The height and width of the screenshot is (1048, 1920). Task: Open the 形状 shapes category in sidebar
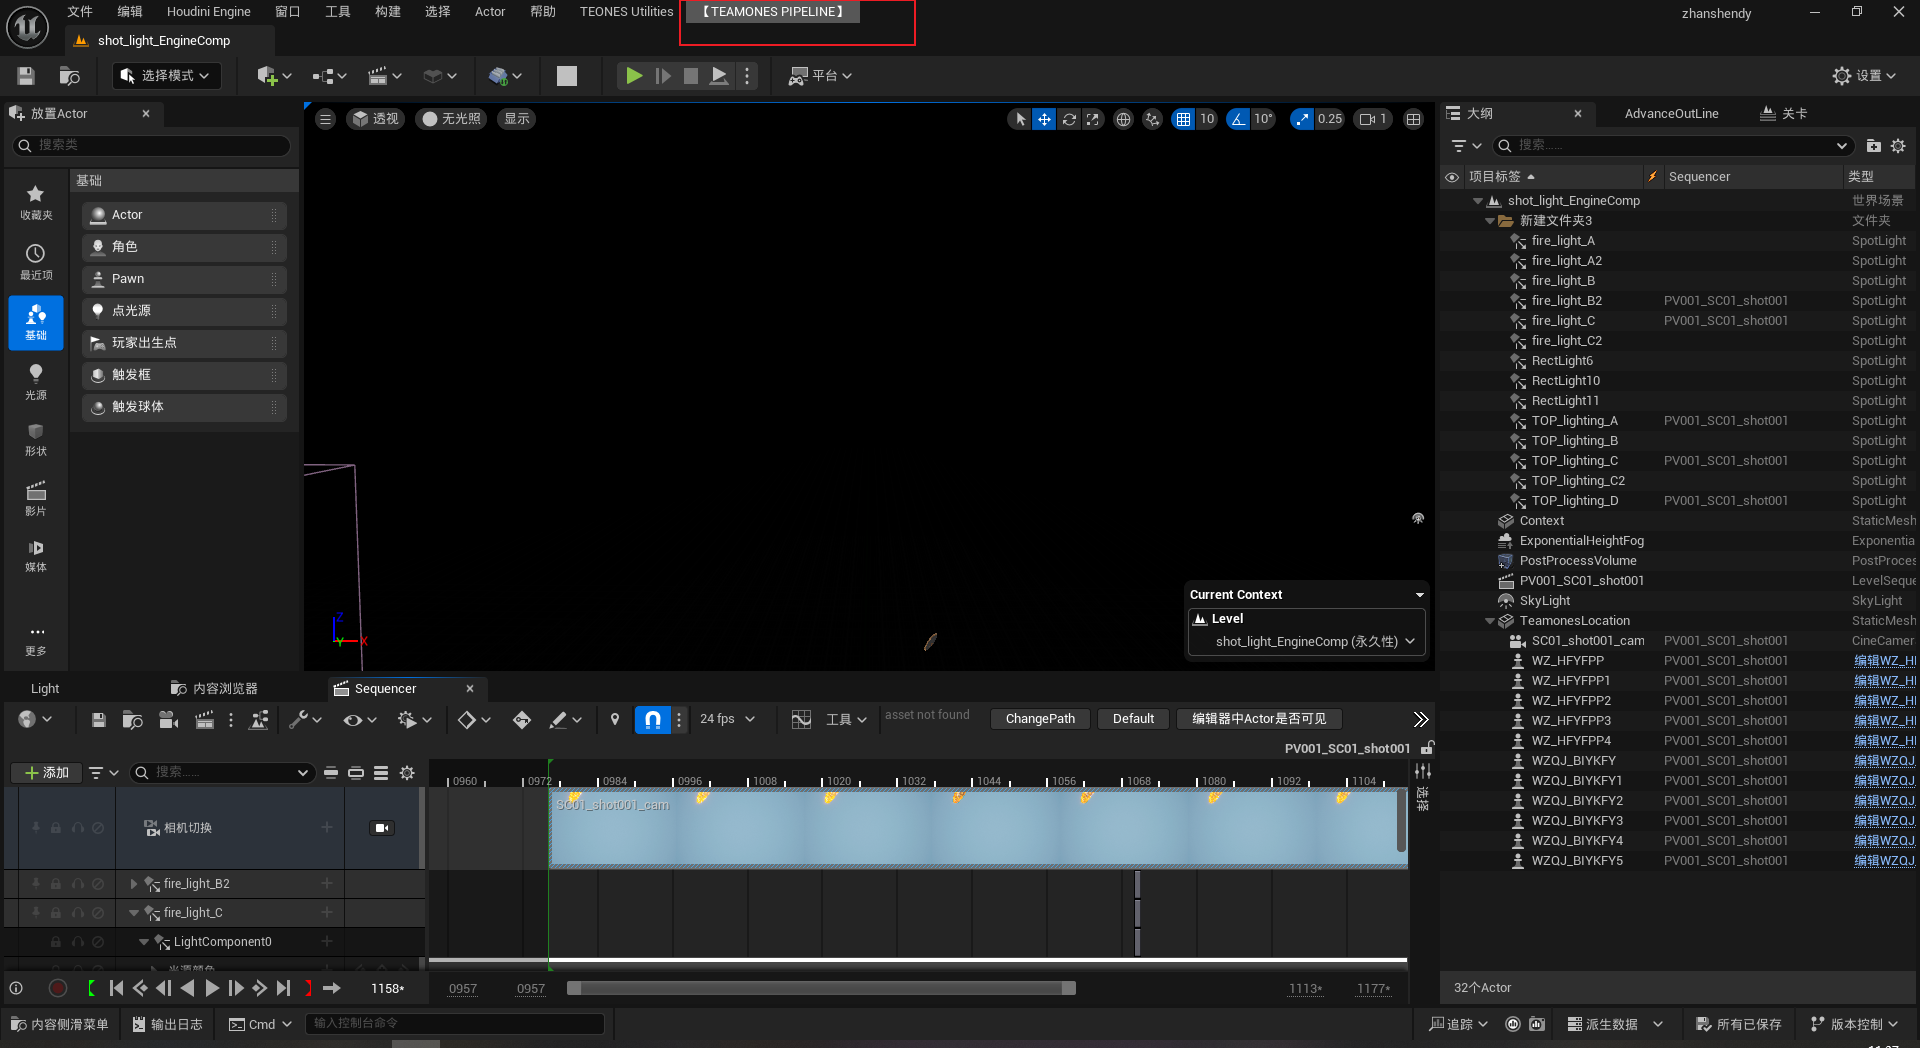36,439
